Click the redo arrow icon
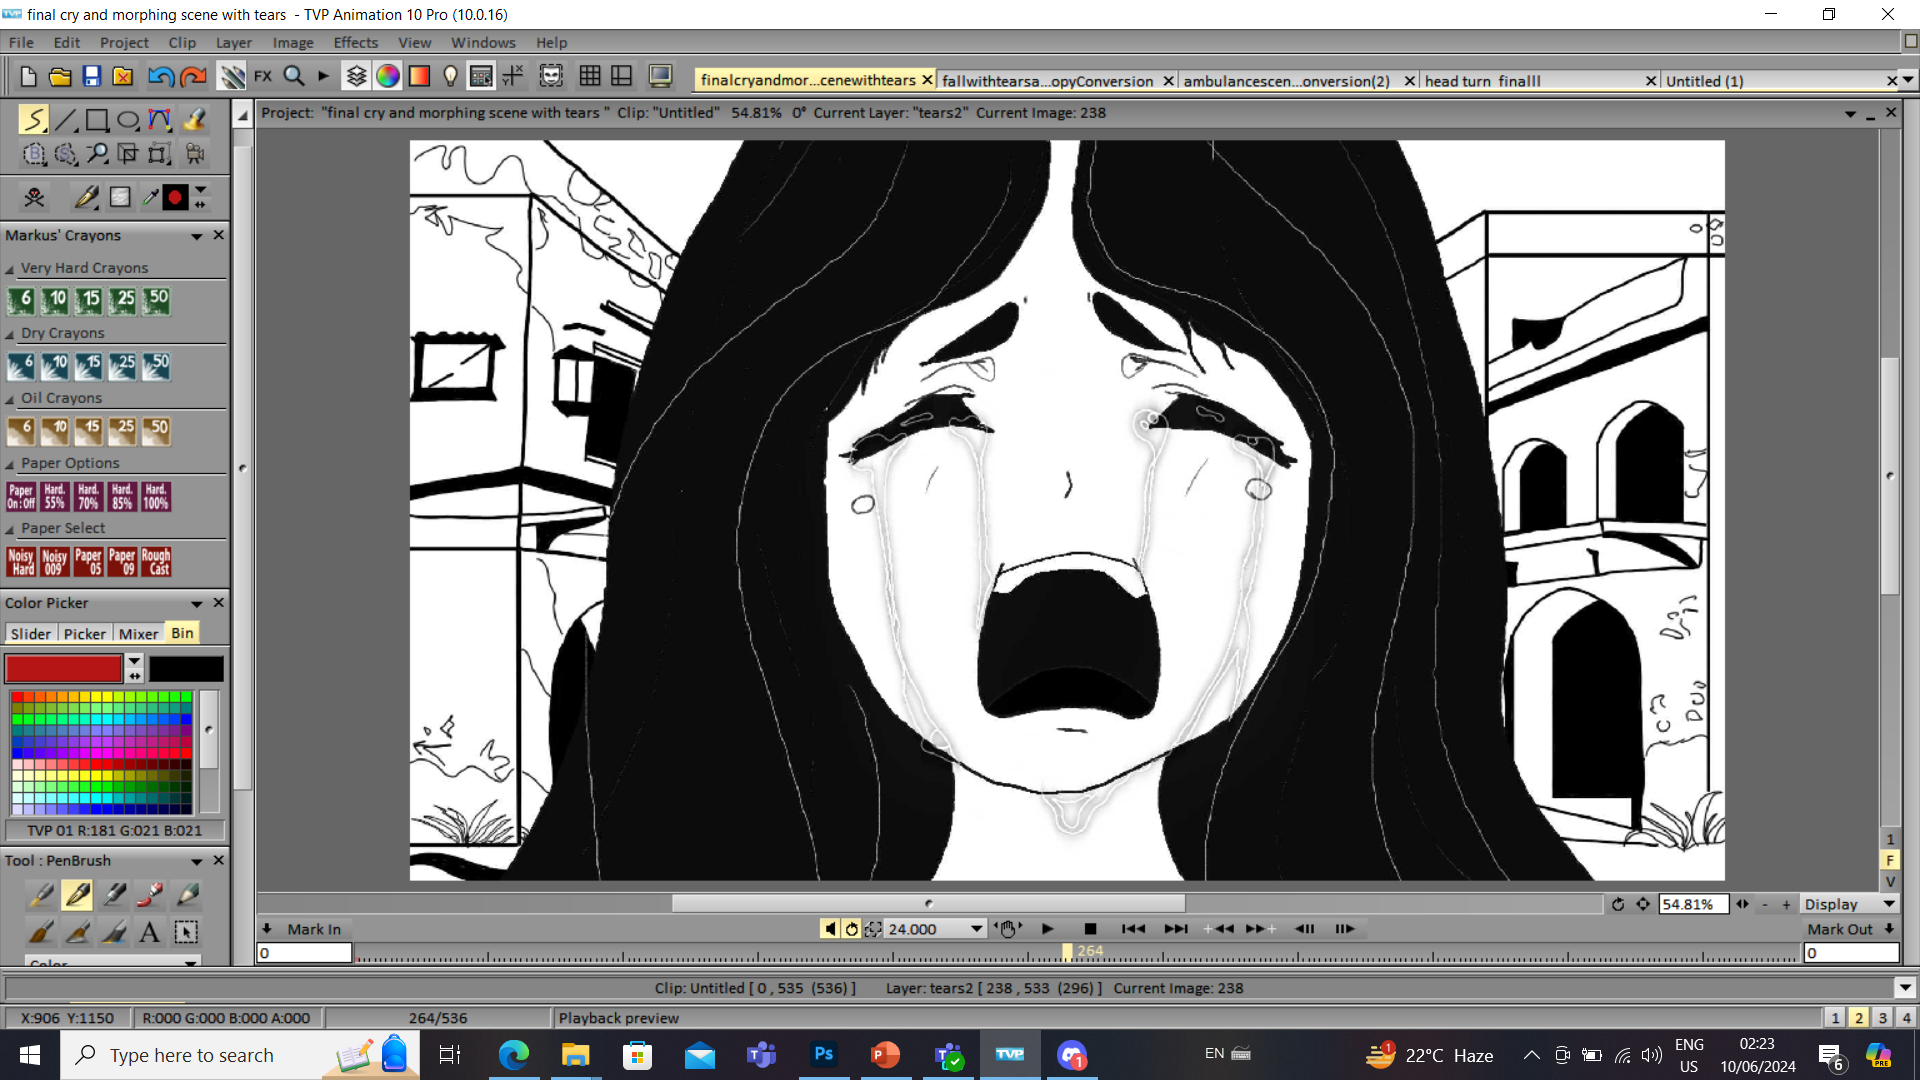1920x1080 pixels. 193,76
